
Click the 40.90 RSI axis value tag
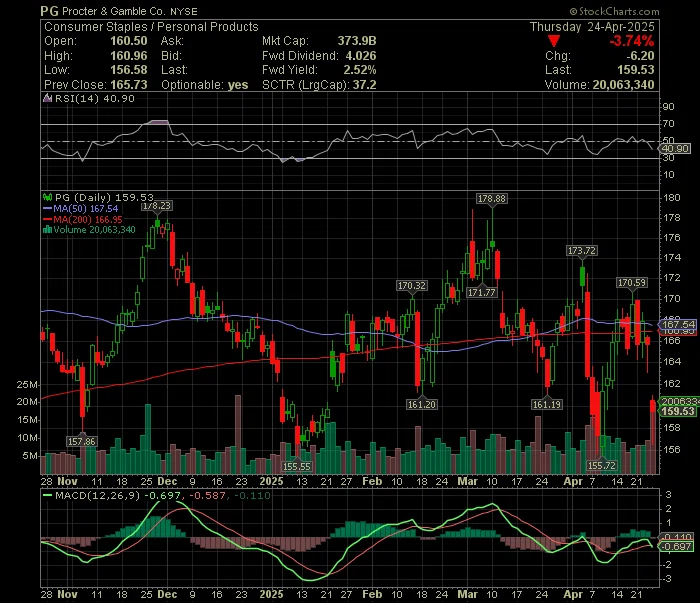coord(675,149)
